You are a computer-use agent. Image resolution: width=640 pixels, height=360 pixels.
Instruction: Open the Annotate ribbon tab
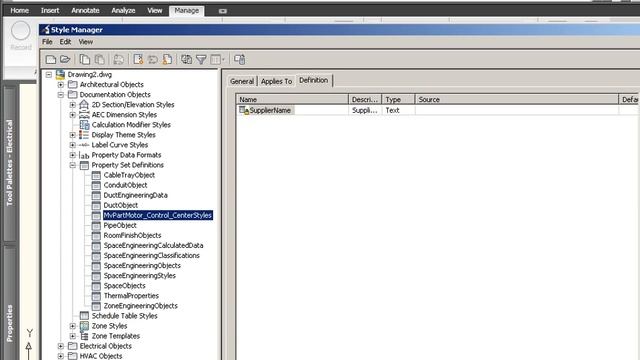click(x=85, y=11)
